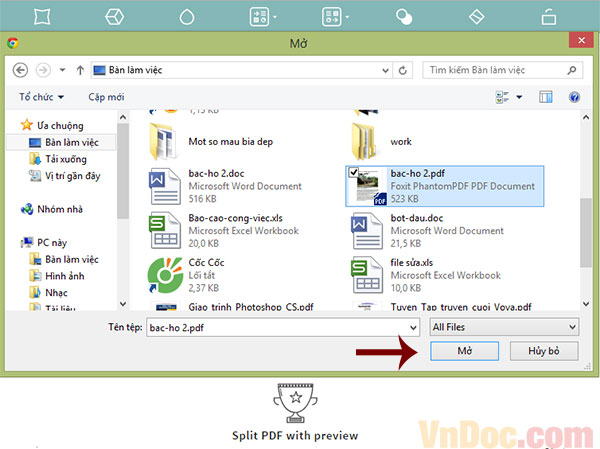Image resolution: width=600 pixels, height=449 pixels.
Task: Go up one folder level arrow
Action: (80, 70)
